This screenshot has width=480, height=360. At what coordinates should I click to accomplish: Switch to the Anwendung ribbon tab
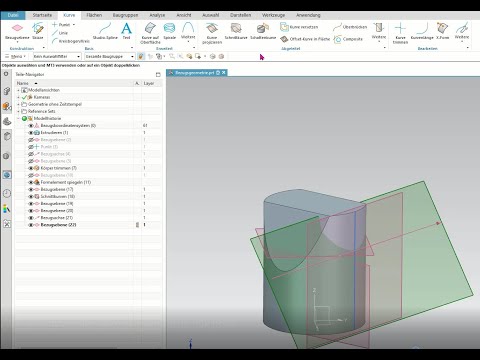308,15
